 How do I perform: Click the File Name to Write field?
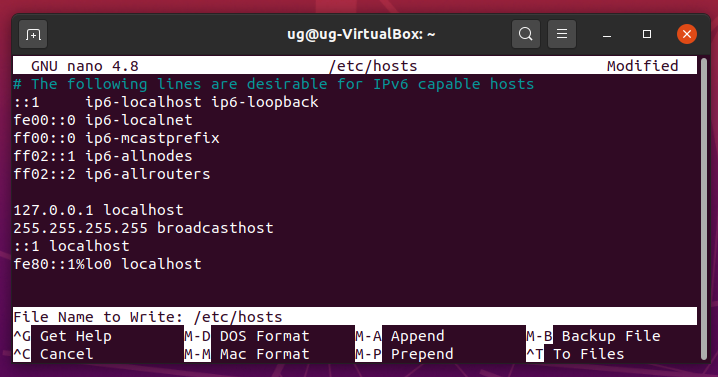[x=355, y=317]
